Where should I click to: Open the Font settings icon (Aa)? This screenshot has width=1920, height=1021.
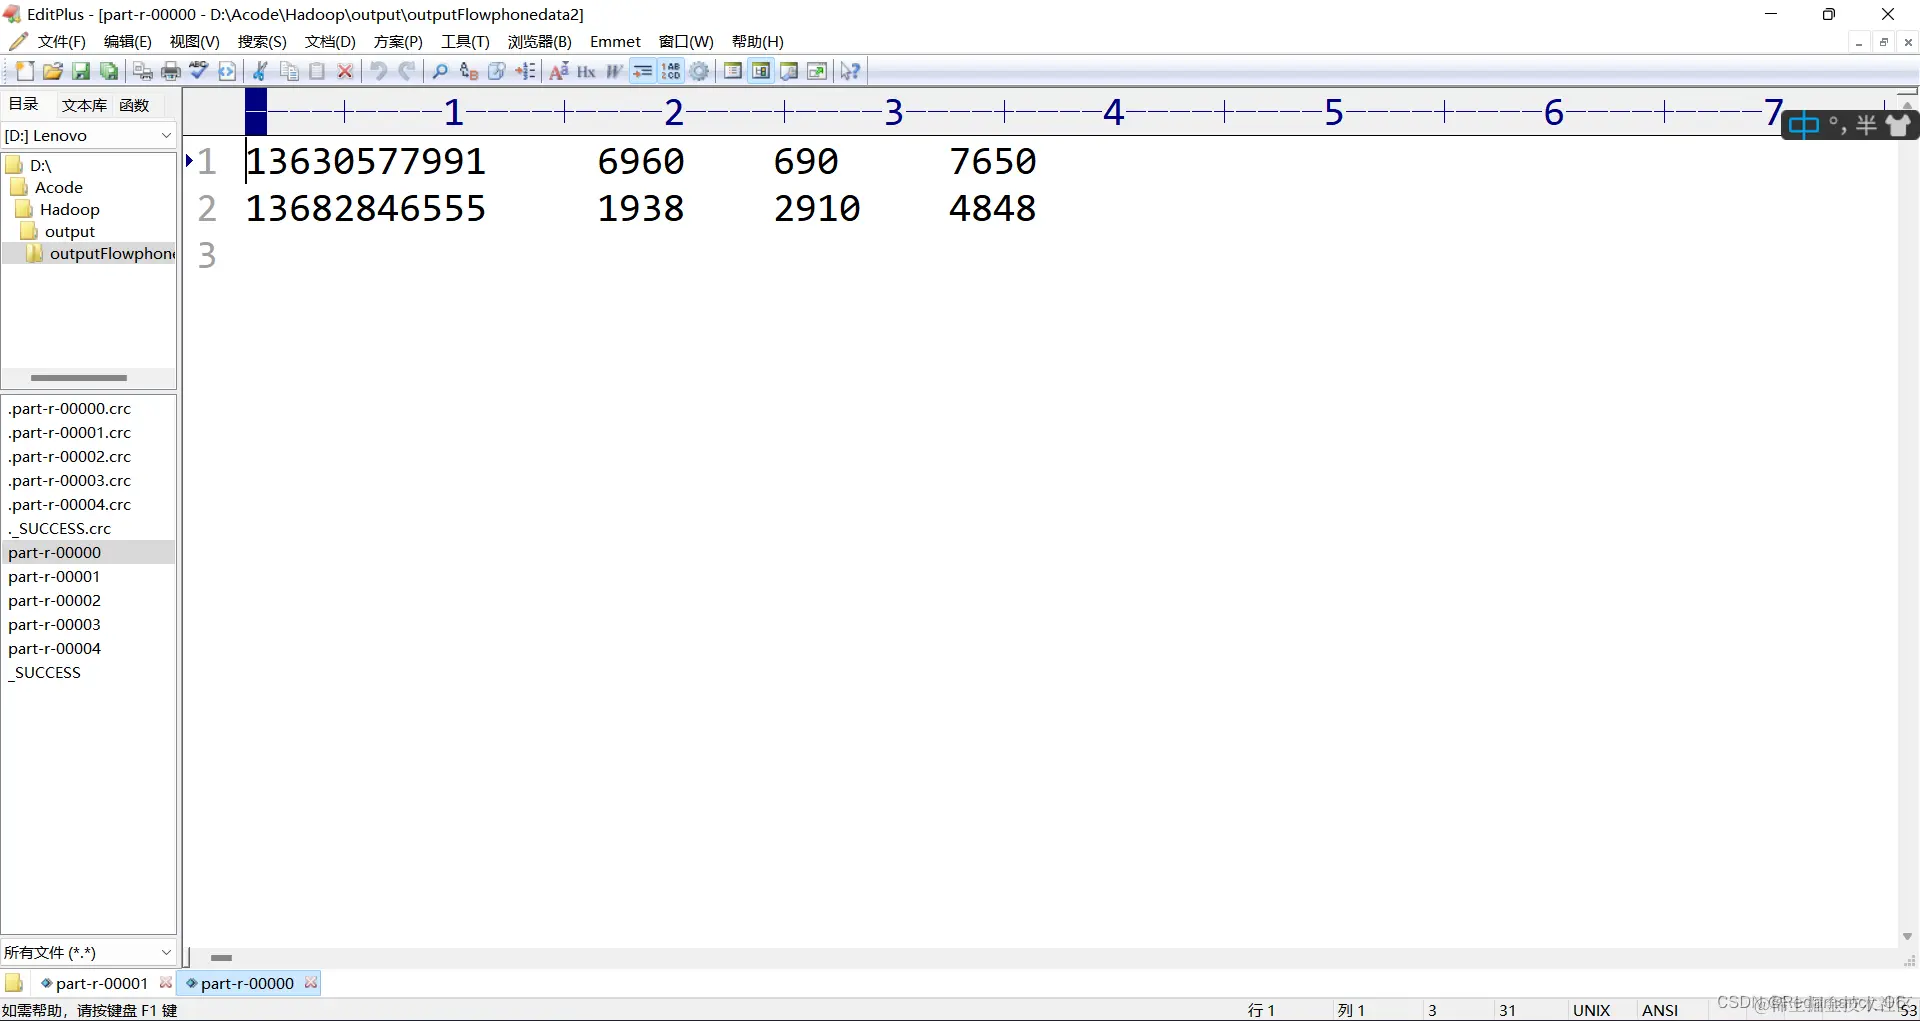click(559, 71)
